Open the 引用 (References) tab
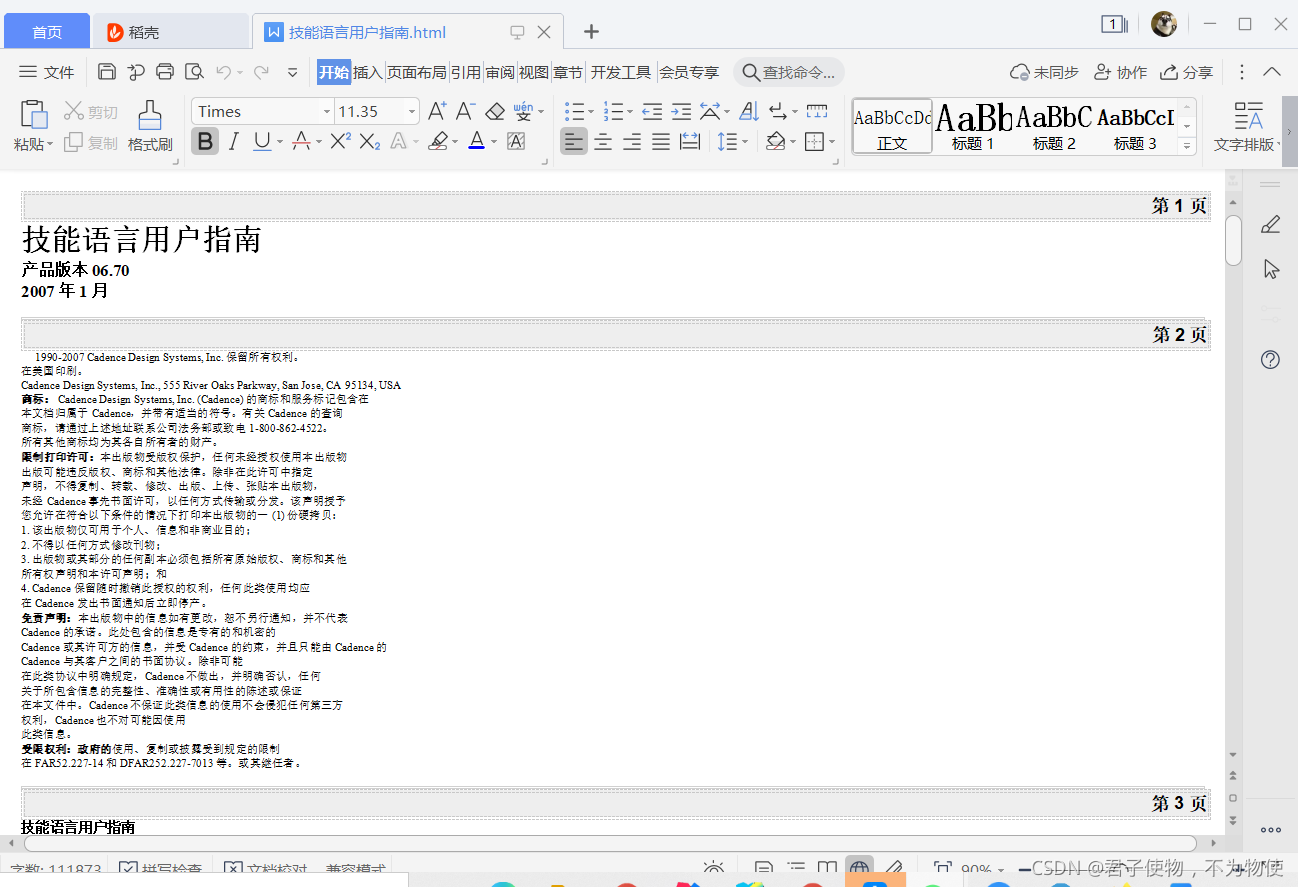1298x887 pixels. pos(466,72)
